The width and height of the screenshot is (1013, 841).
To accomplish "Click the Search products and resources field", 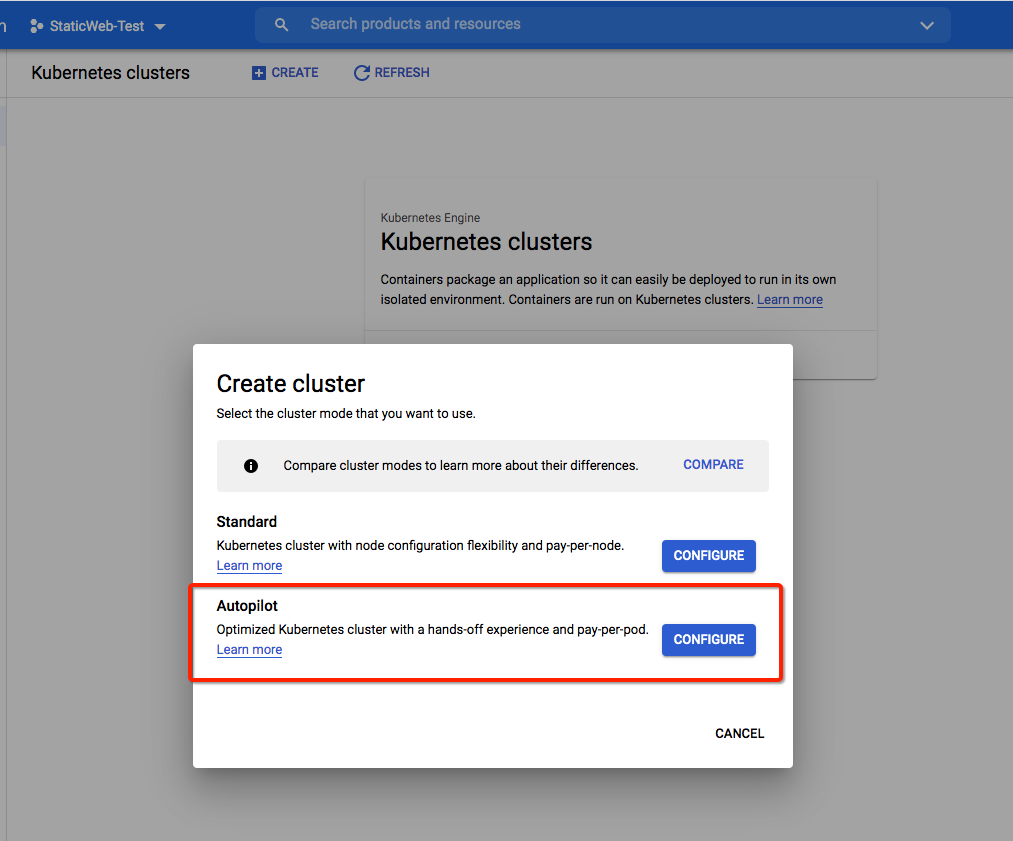I will (x=450, y=23).
